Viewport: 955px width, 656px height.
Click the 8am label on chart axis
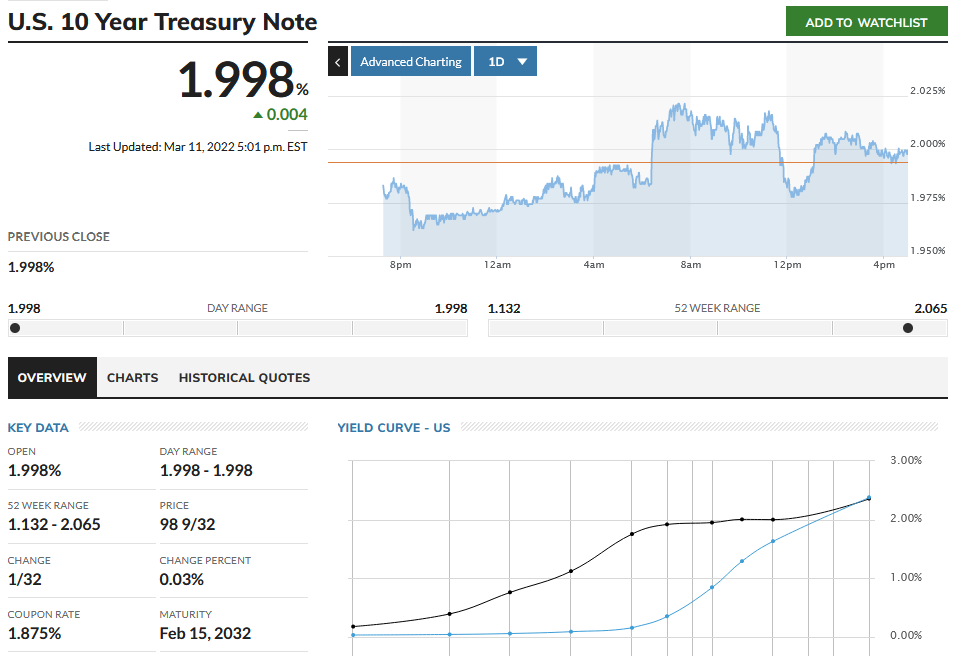[691, 264]
